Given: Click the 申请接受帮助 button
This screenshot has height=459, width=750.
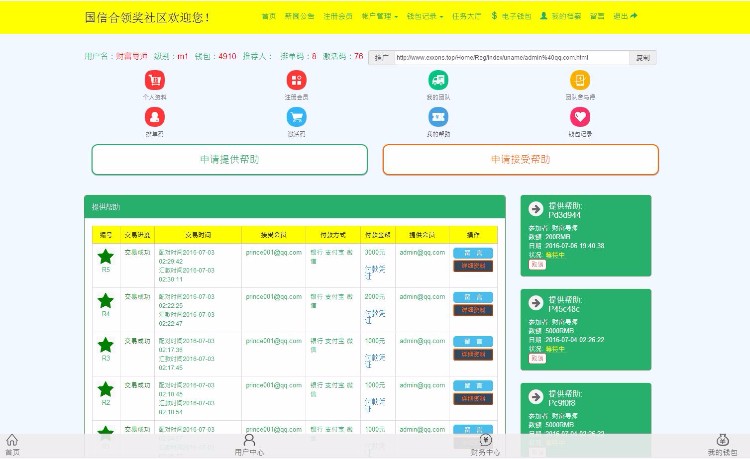Looking at the screenshot, I should pos(520,160).
